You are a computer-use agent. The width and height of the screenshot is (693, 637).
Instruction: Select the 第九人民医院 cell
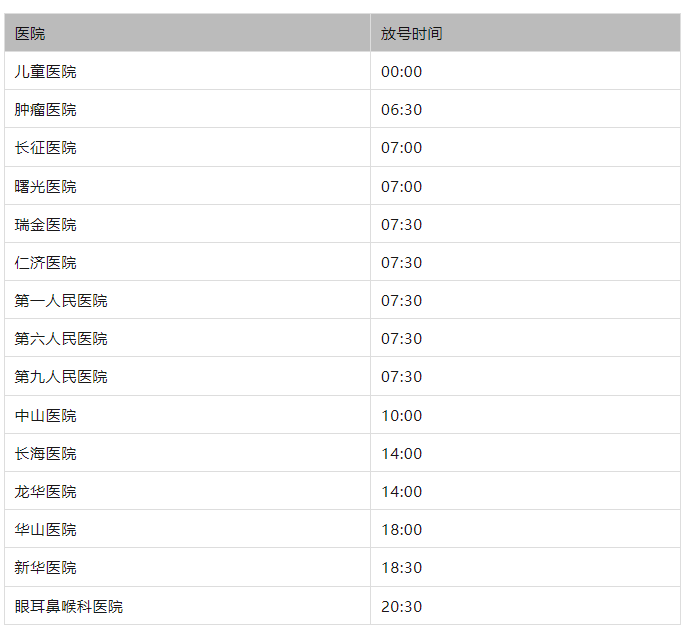coord(61,377)
